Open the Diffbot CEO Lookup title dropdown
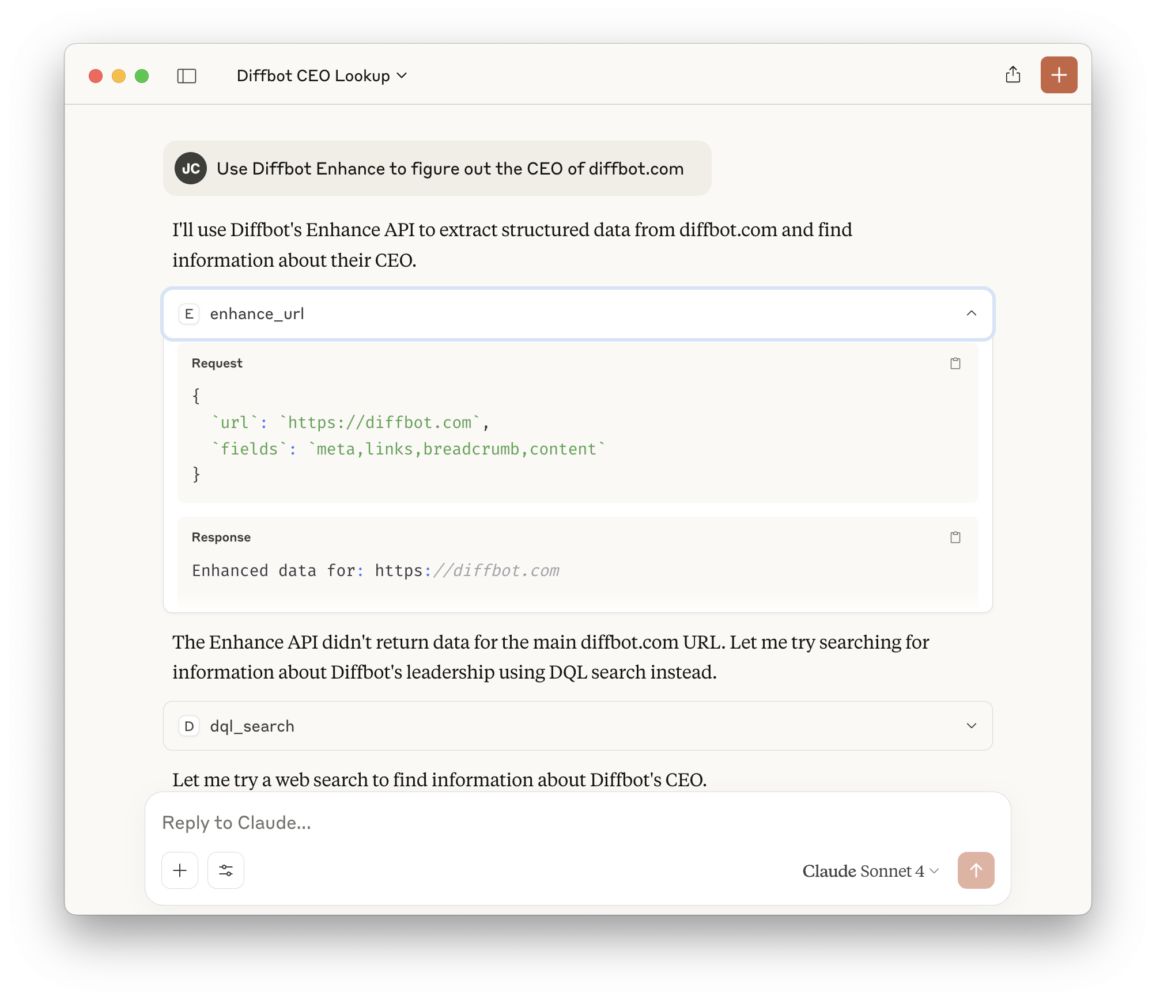Viewport: 1156px width, 1000px height. pyautogui.click(x=321, y=76)
